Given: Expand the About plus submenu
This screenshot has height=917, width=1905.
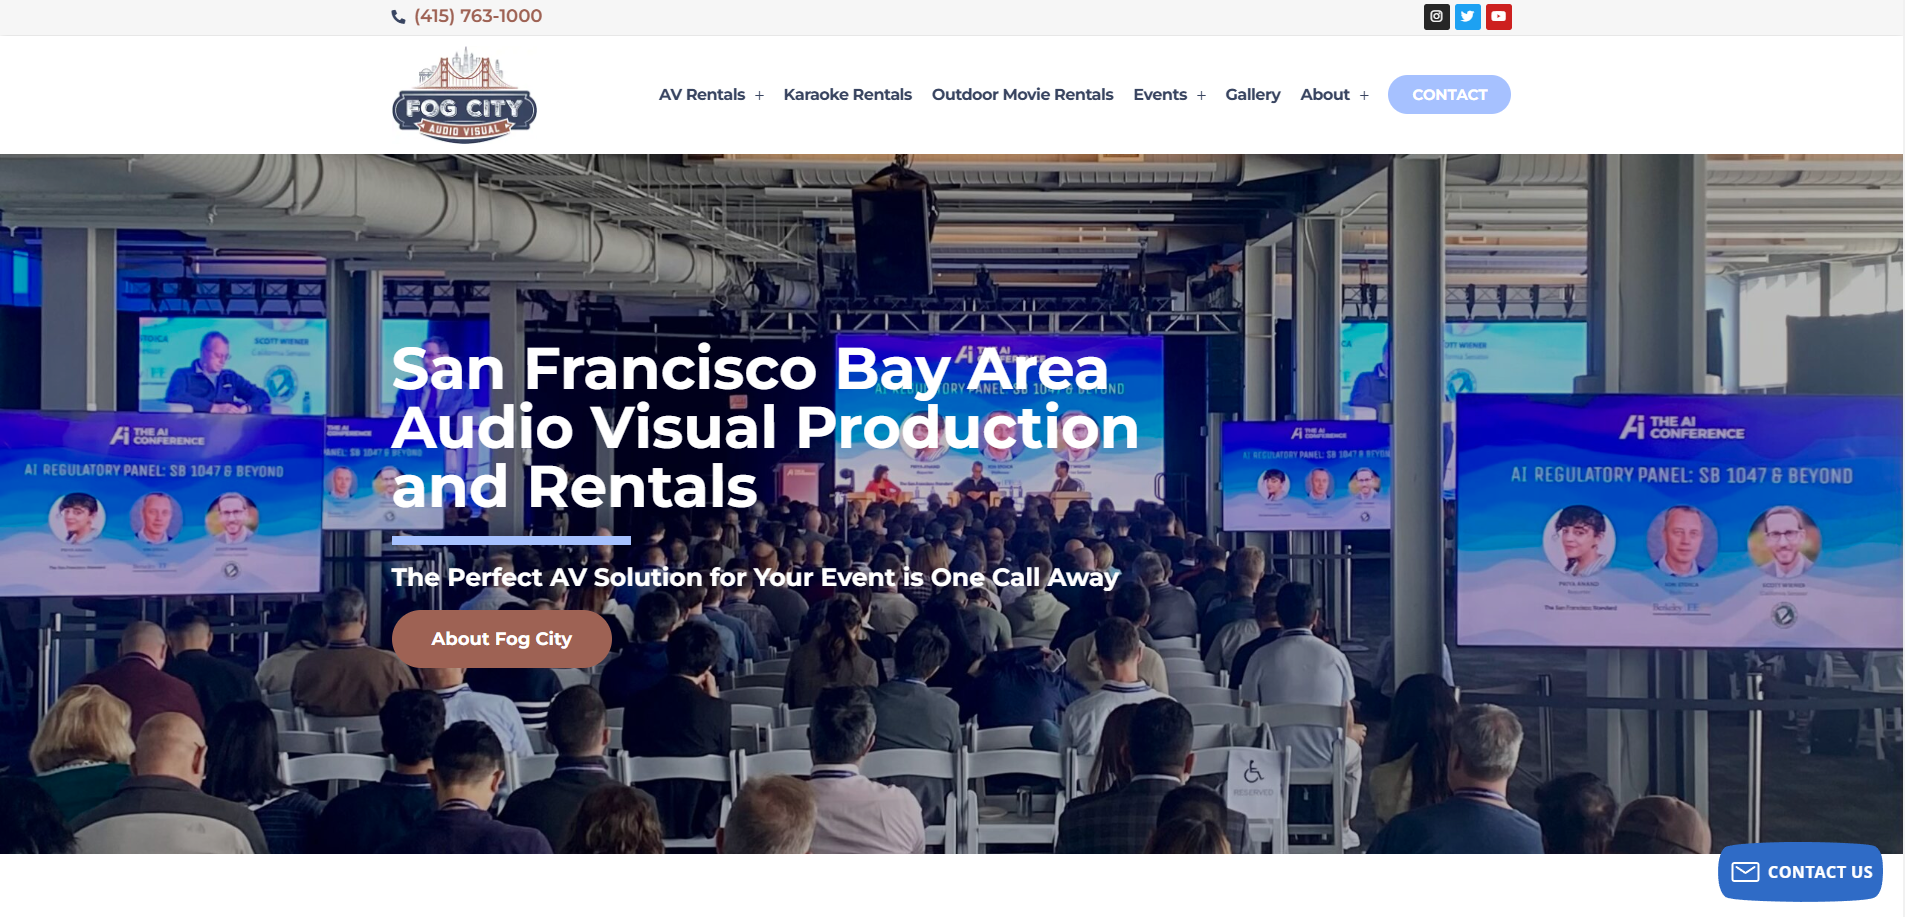Looking at the screenshot, I should pos(1364,95).
